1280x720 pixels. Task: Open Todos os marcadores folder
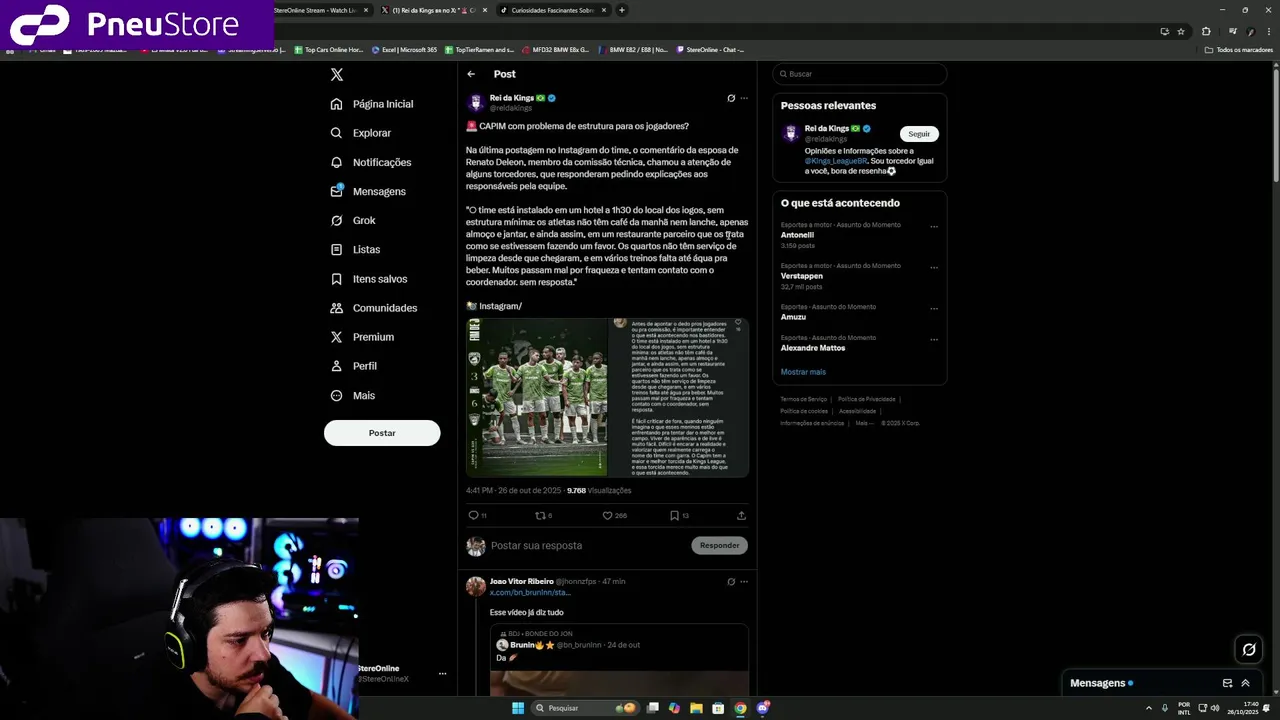[x=1239, y=49]
